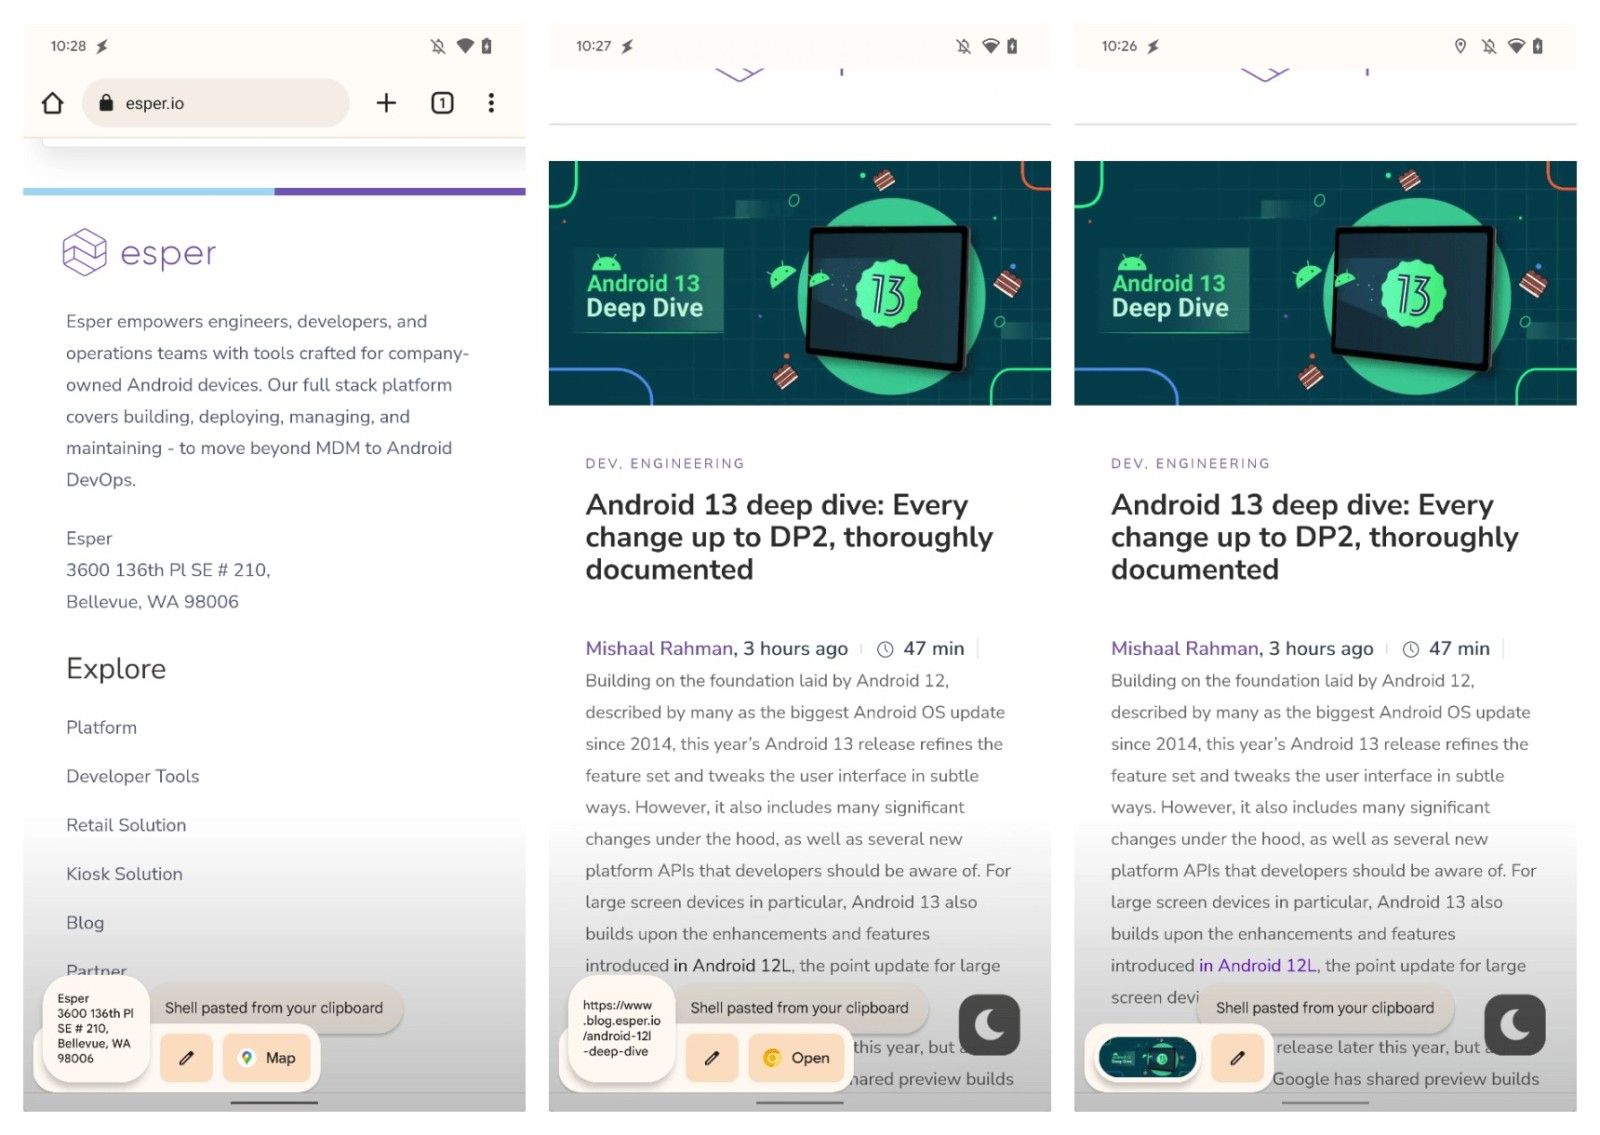
Task: Open the Kiosk Solution link
Action: pos(124,874)
